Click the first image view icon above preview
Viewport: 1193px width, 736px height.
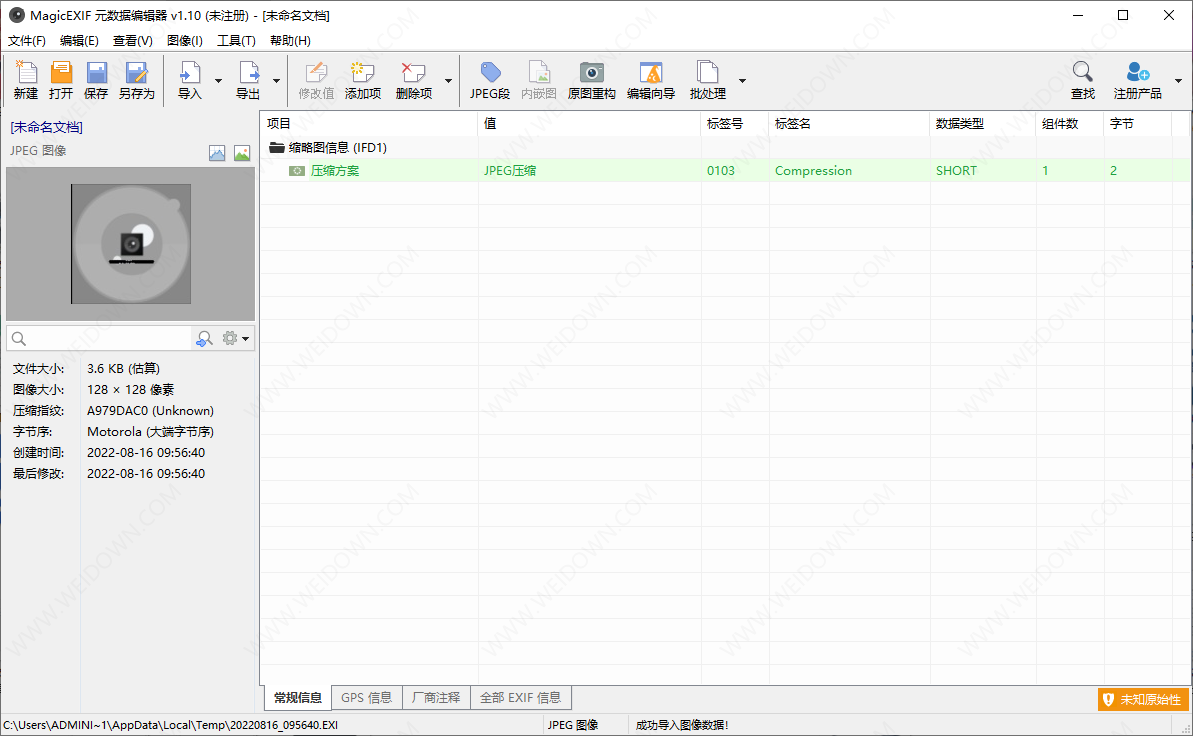point(217,153)
